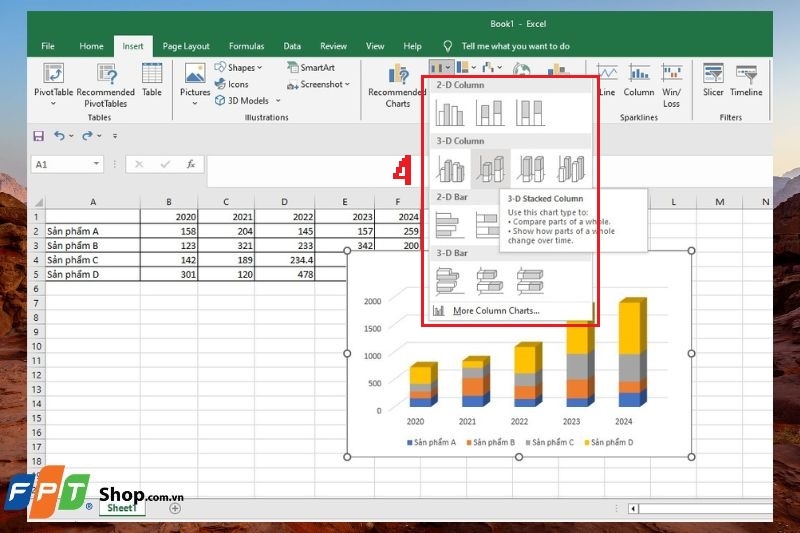Image resolution: width=800 pixels, height=533 pixels.
Task: Choose 3-D Clustered Column chart
Action: click(451, 168)
